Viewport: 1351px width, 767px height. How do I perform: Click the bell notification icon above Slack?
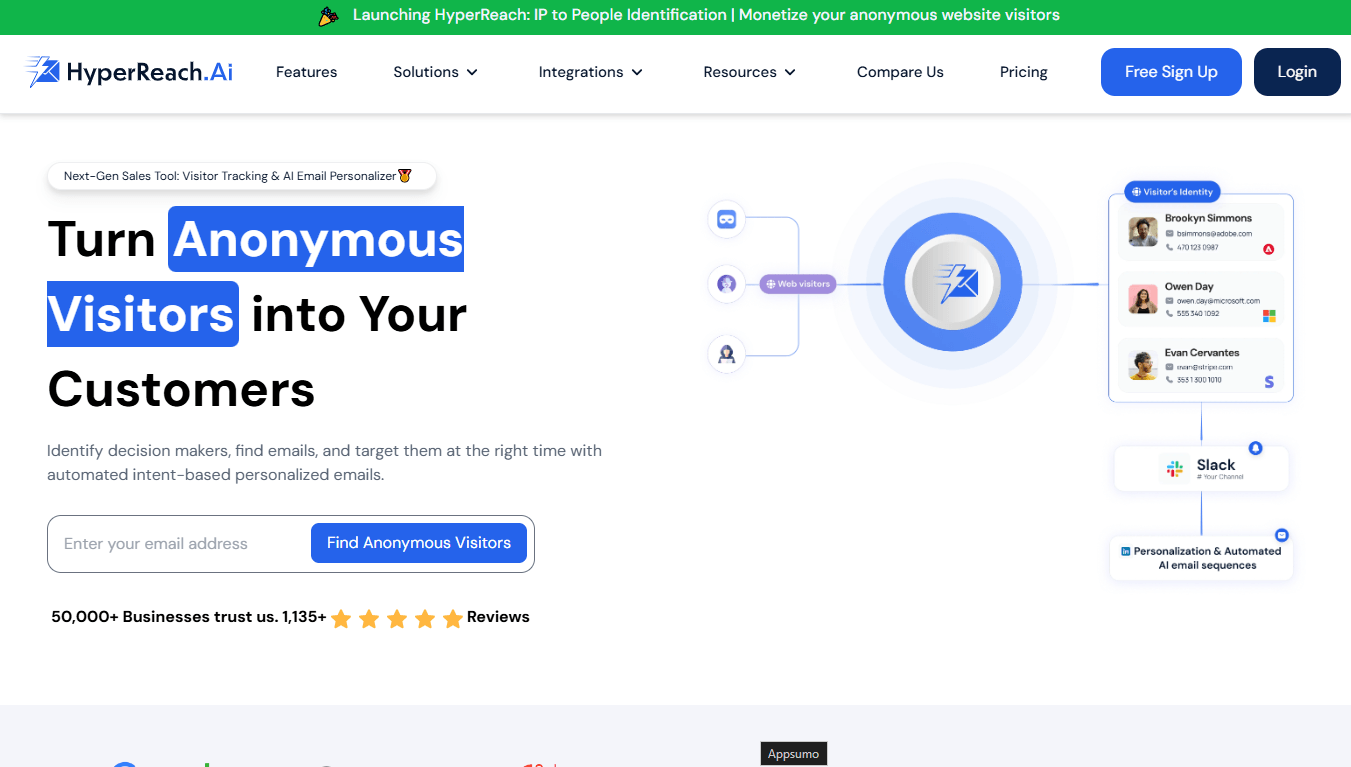(x=1255, y=448)
